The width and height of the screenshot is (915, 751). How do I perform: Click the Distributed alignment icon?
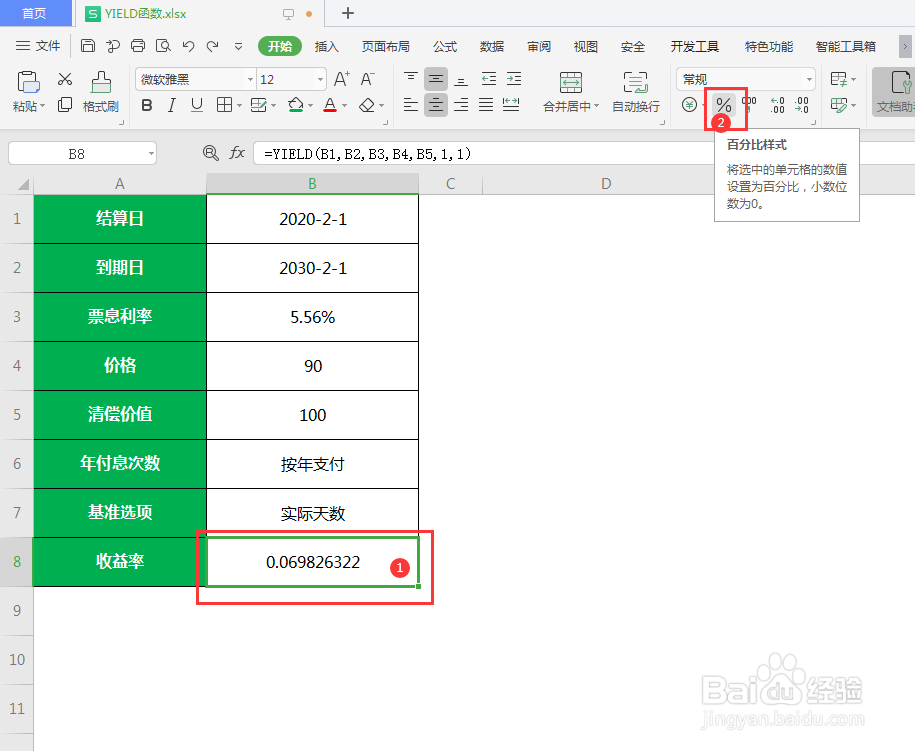click(x=511, y=105)
